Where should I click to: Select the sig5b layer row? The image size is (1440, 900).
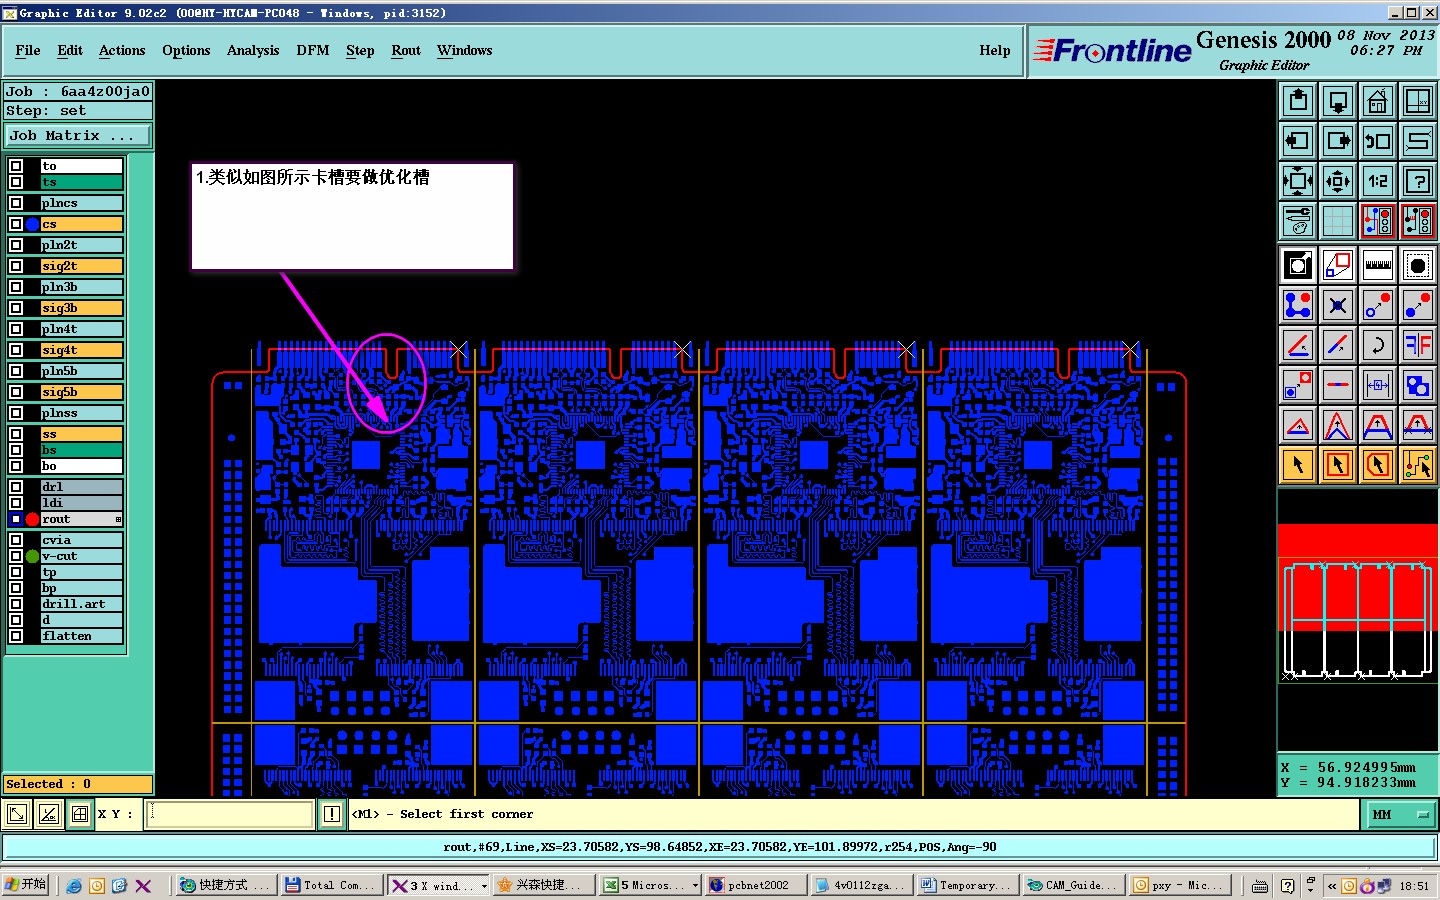coord(81,392)
